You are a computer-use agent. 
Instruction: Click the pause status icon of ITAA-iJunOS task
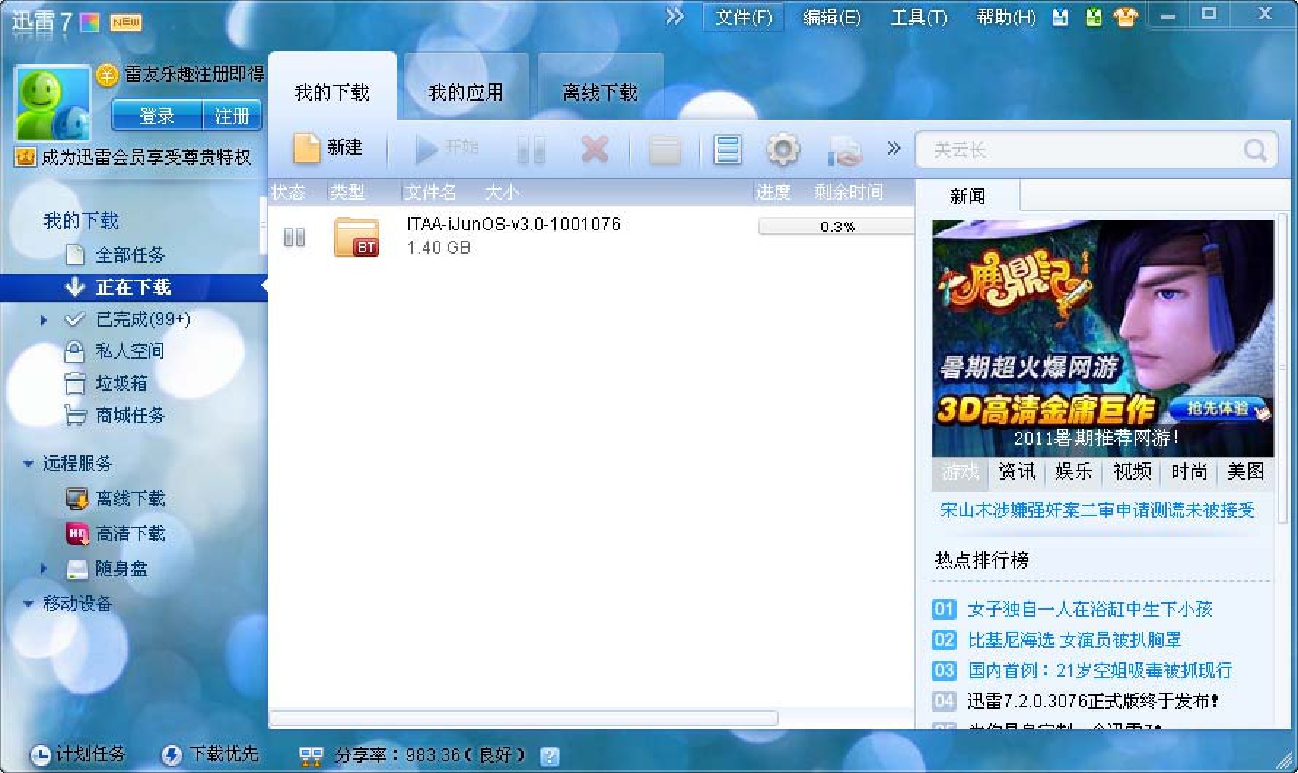[x=294, y=238]
